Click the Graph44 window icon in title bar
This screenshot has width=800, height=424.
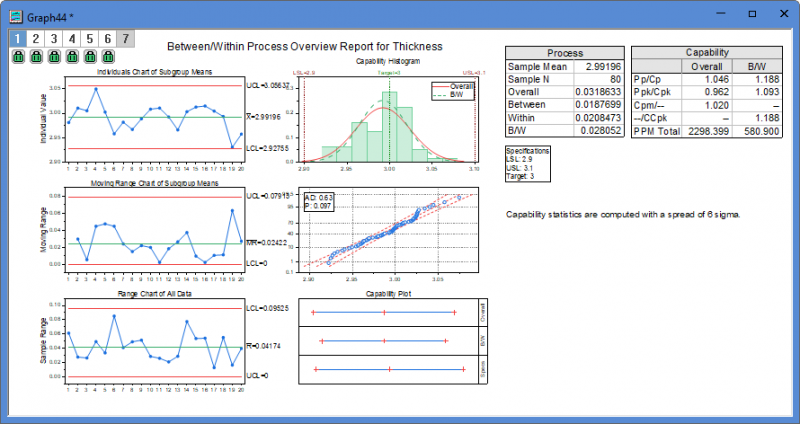coord(17,15)
